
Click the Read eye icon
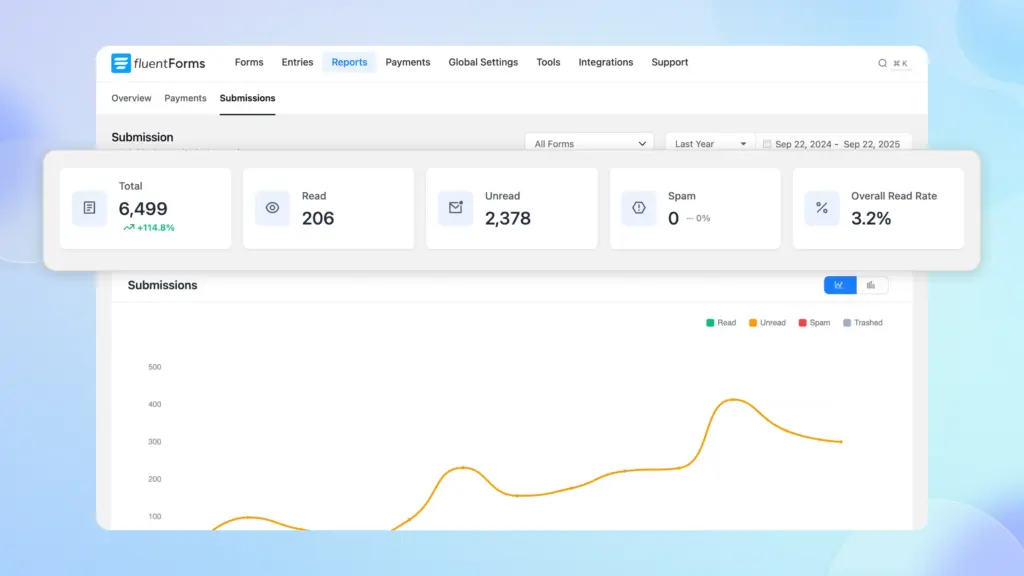click(x=272, y=208)
